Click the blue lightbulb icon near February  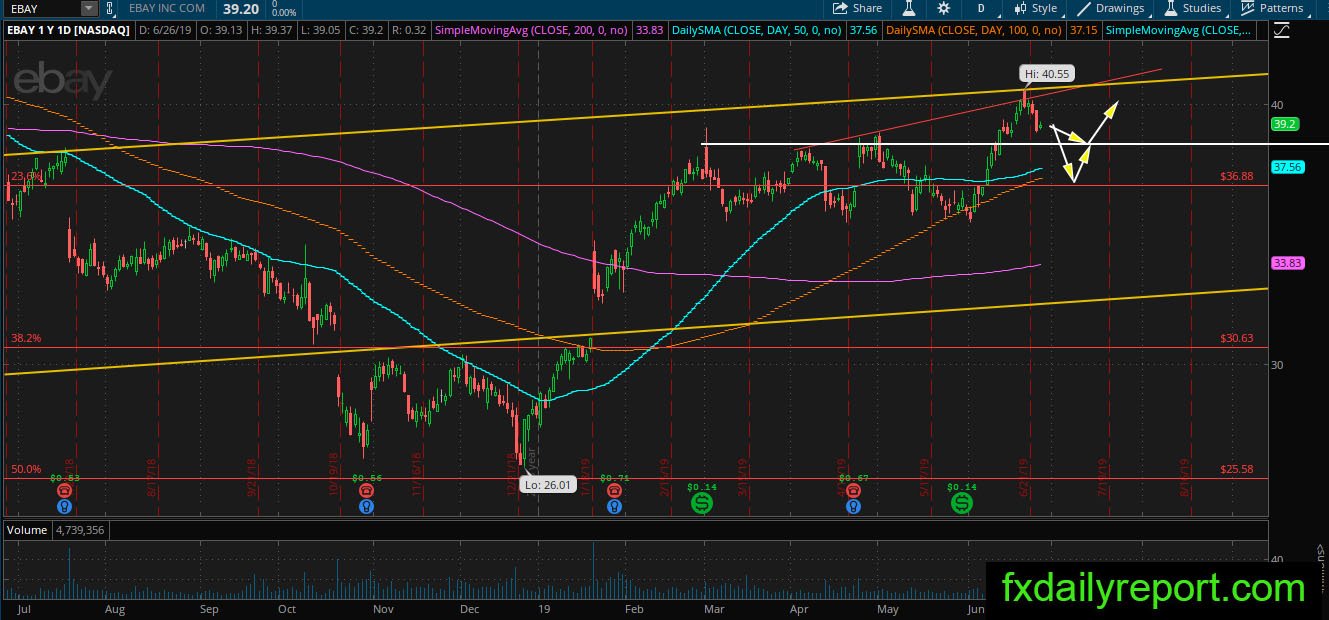point(612,507)
